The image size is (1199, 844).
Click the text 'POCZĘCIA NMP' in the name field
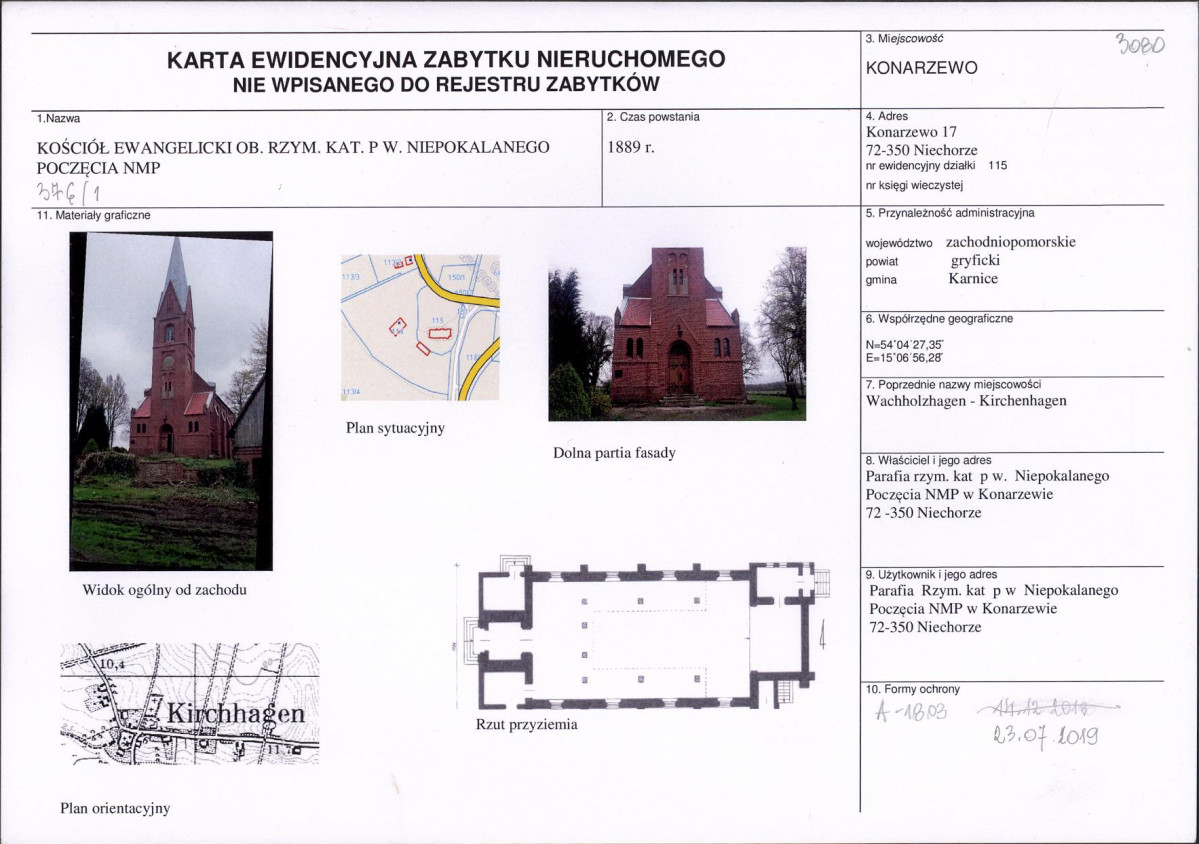click(99, 168)
